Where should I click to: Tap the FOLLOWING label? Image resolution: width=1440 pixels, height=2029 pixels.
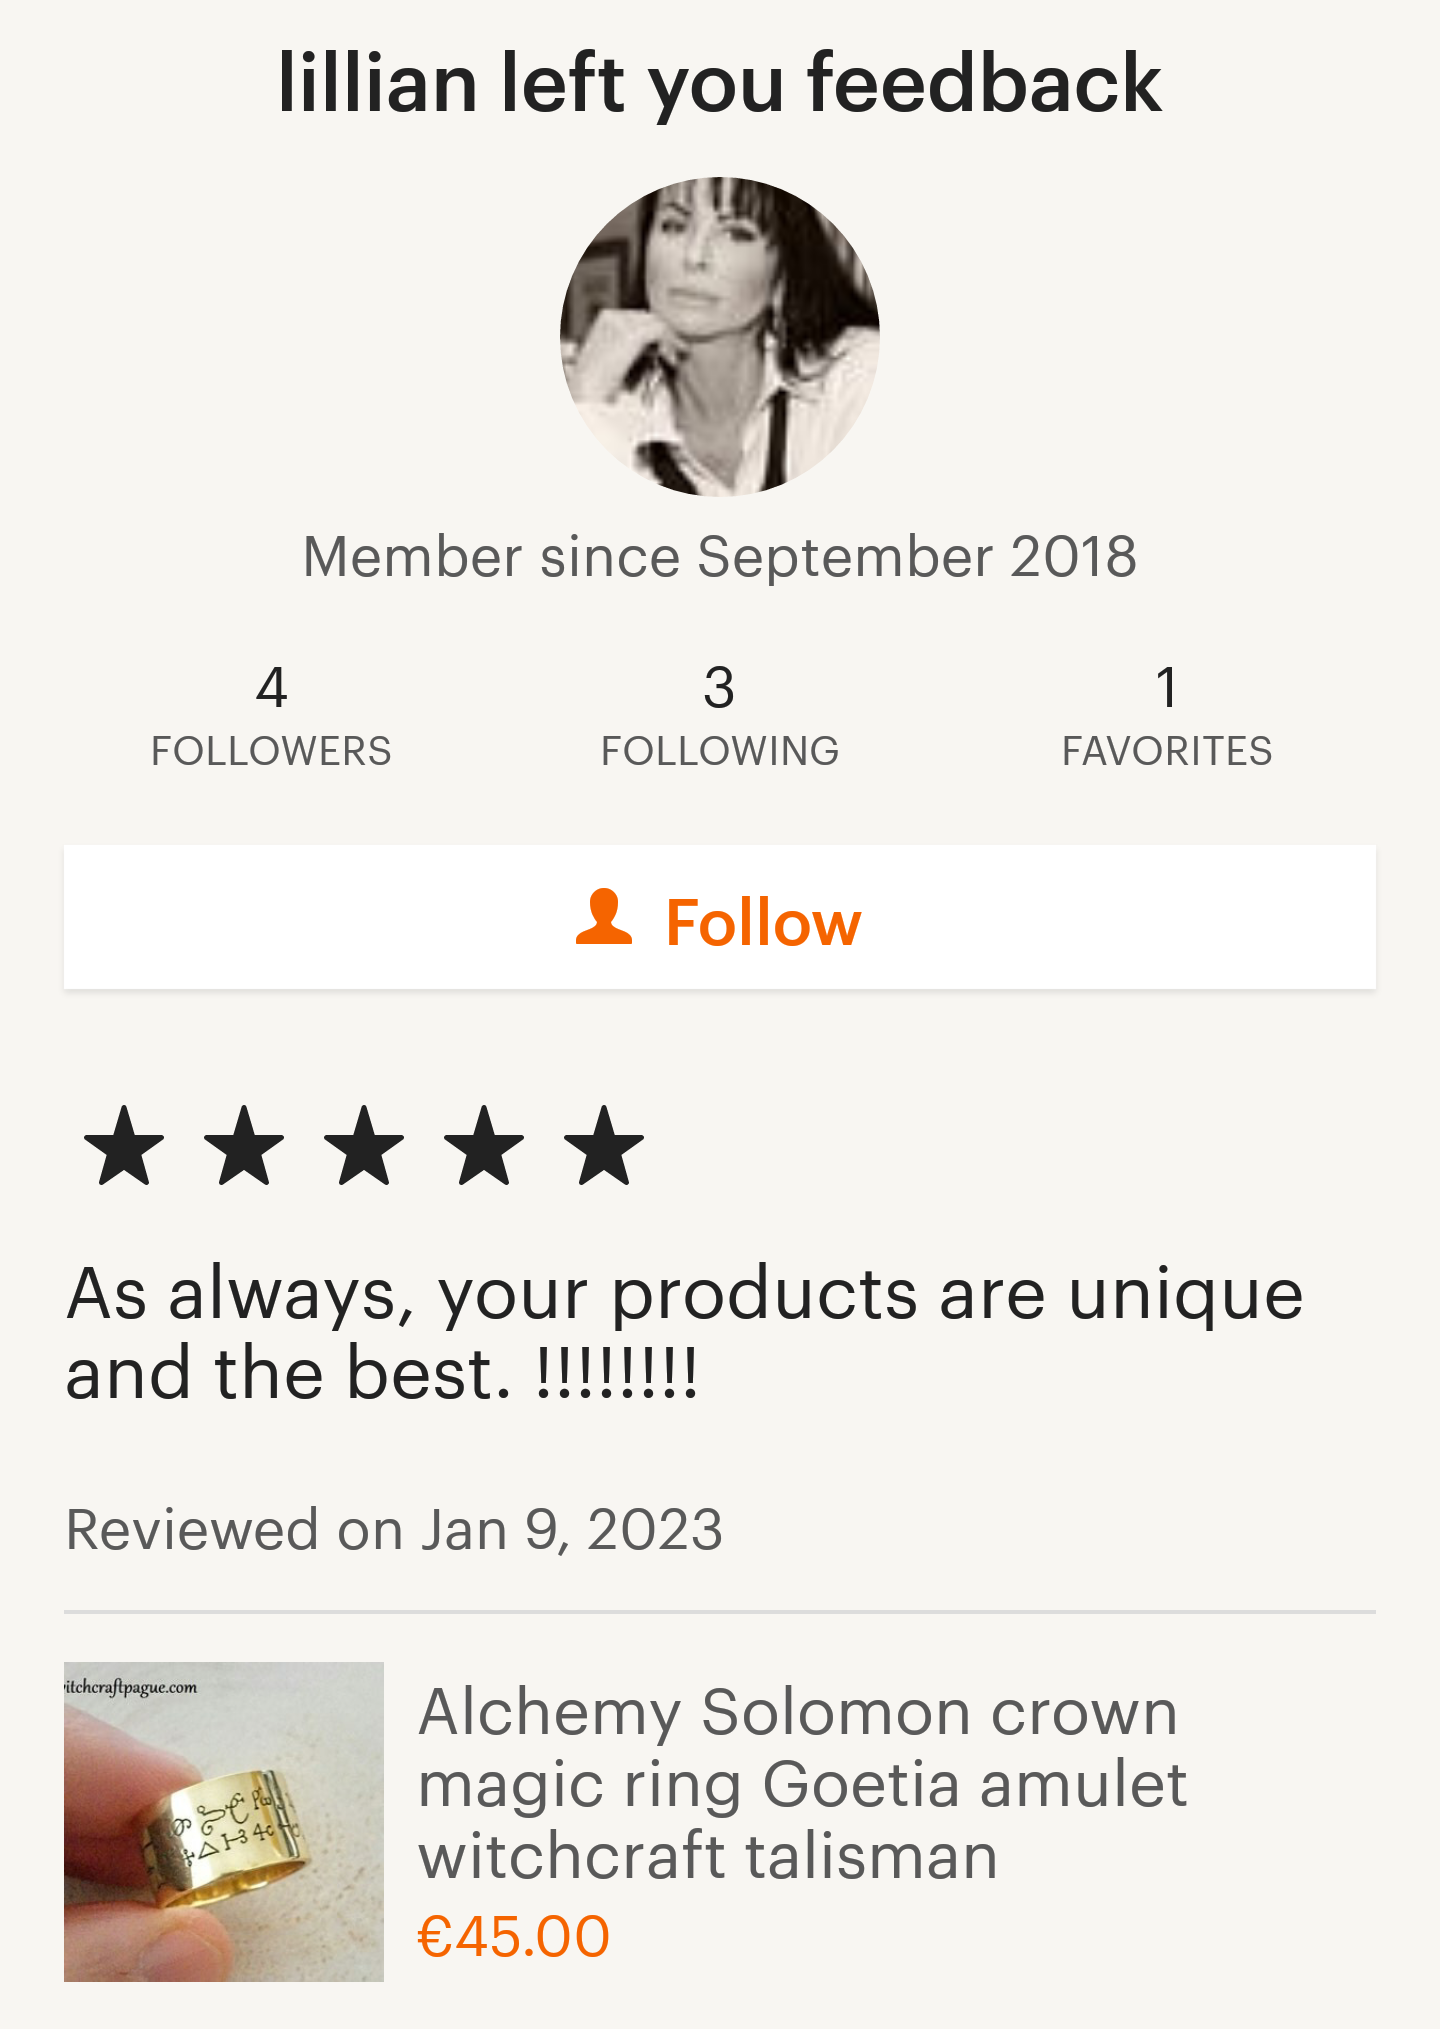(x=719, y=752)
